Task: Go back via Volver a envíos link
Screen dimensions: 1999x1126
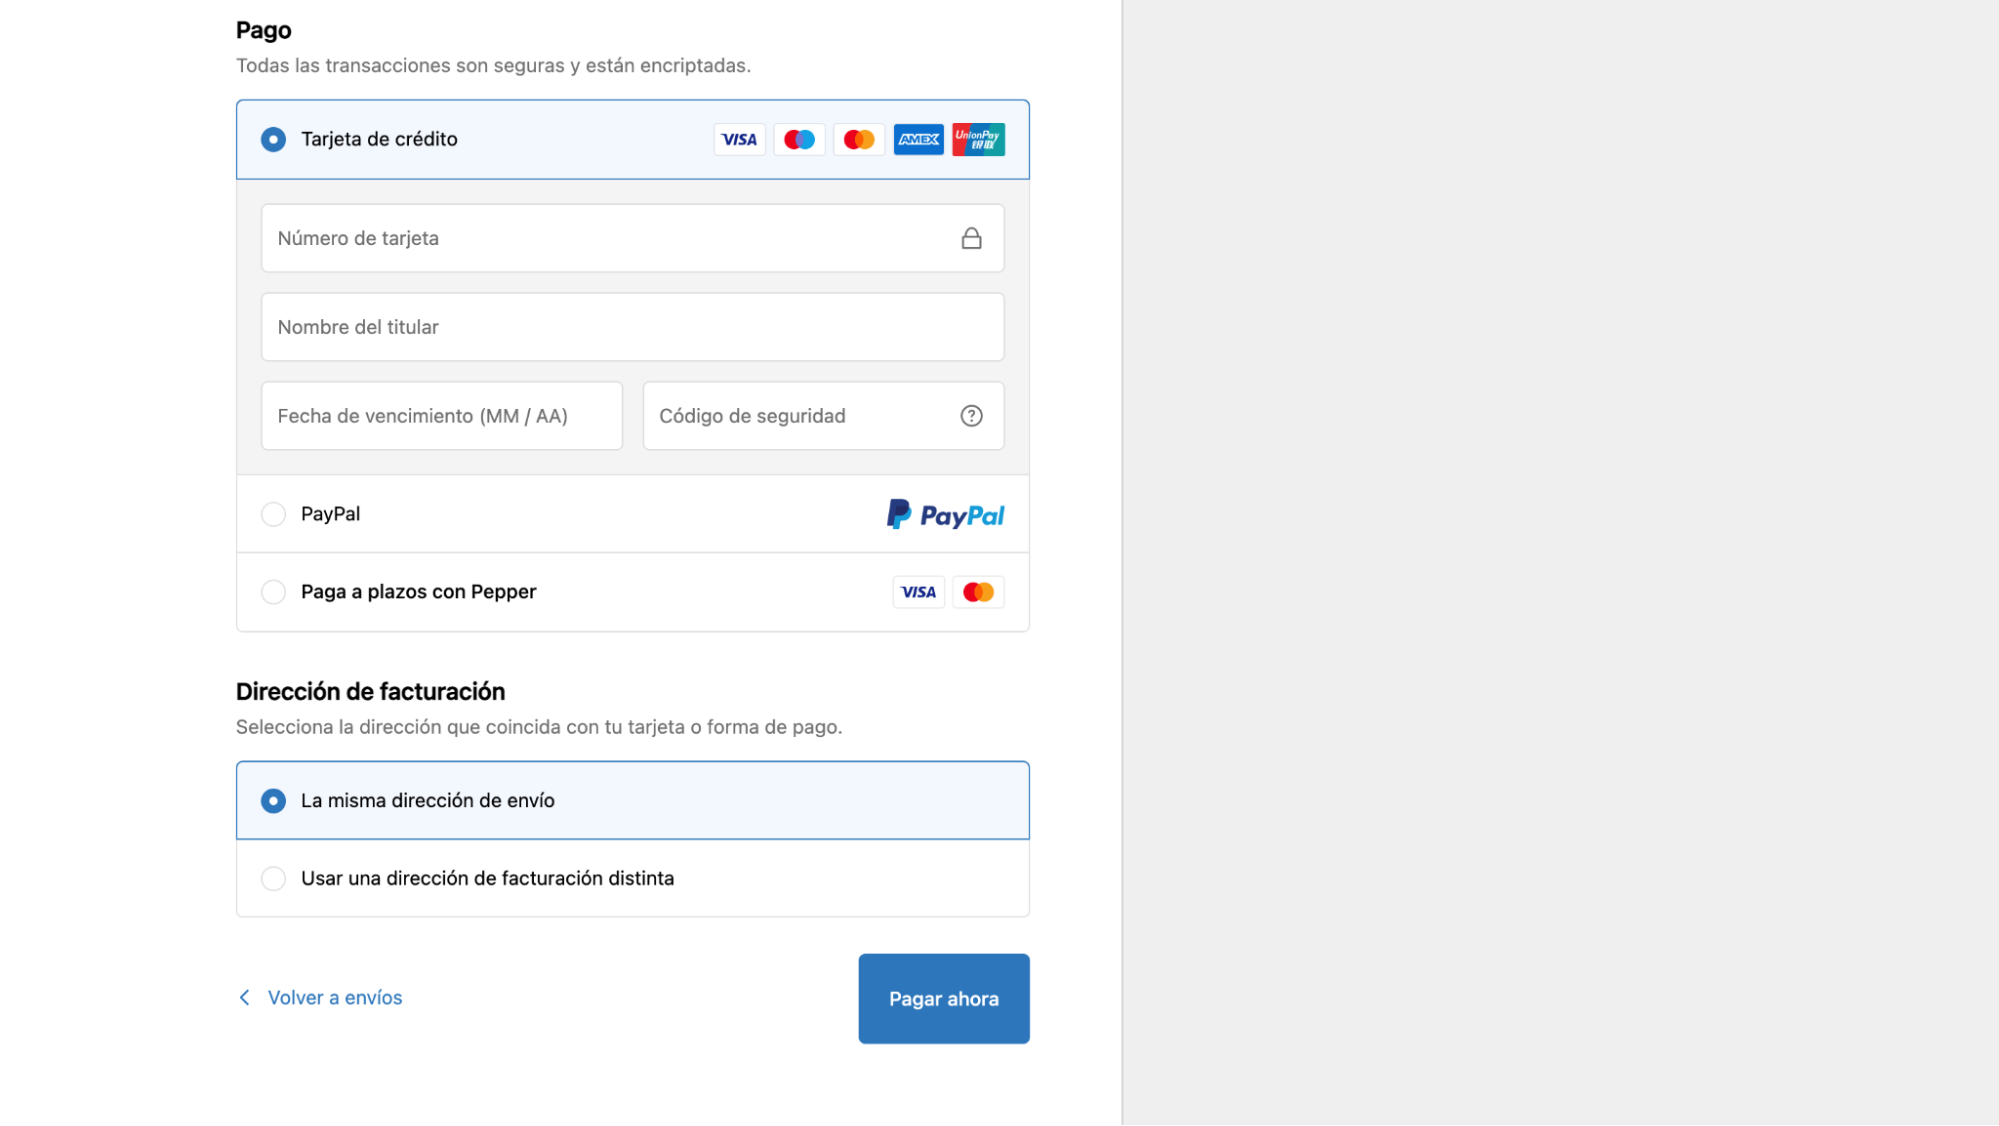Action: (335, 998)
